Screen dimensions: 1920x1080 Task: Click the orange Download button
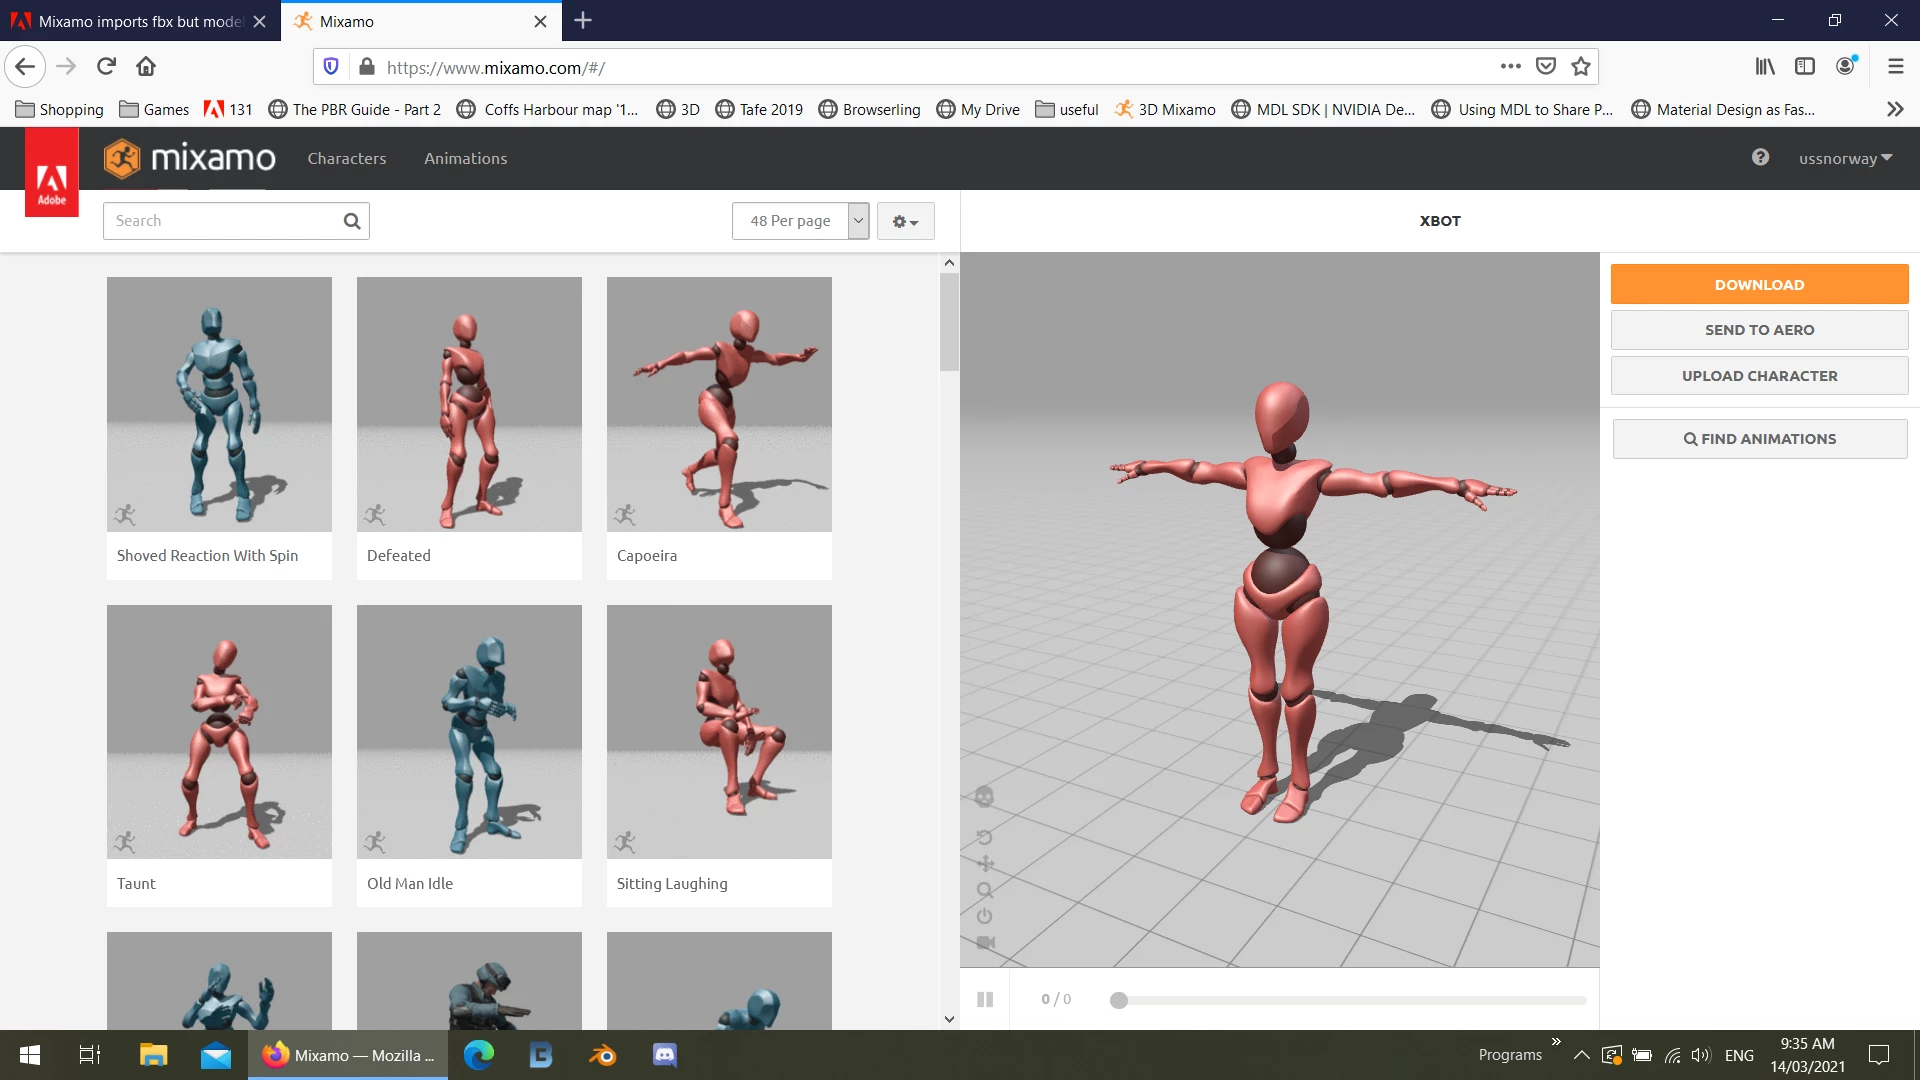pyautogui.click(x=1759, y=284)
